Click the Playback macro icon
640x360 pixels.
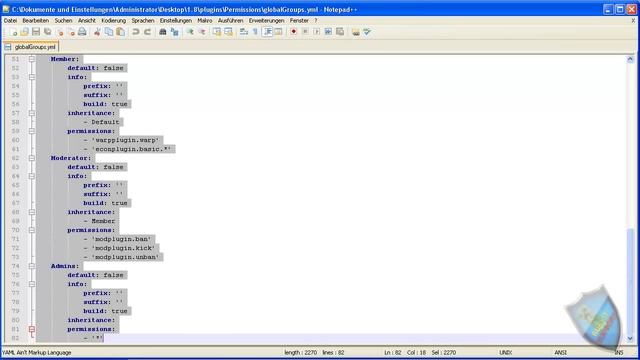pos(316,32)
